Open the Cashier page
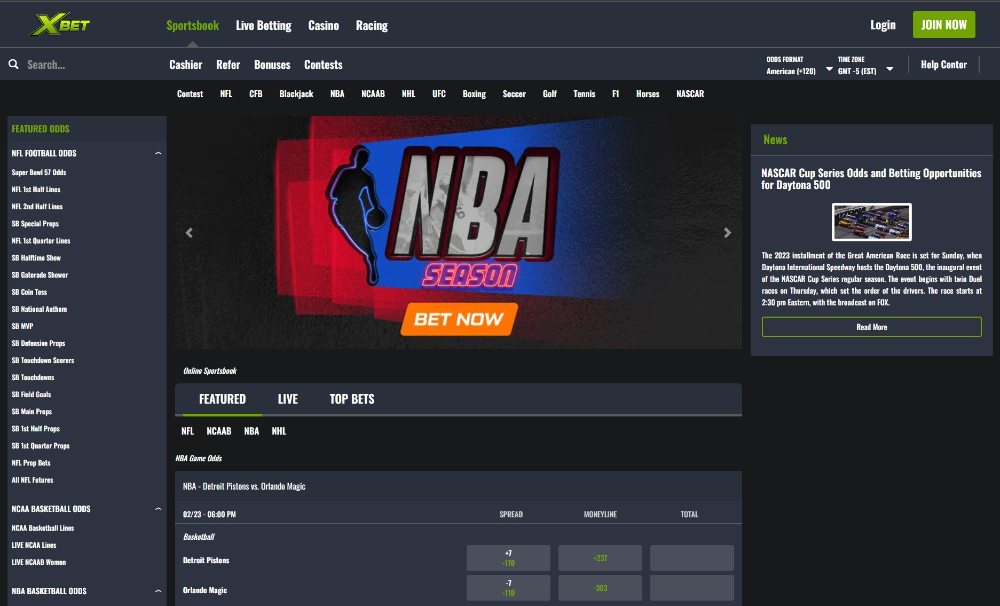The image size is (1000, 606). (x=186, y=64)
